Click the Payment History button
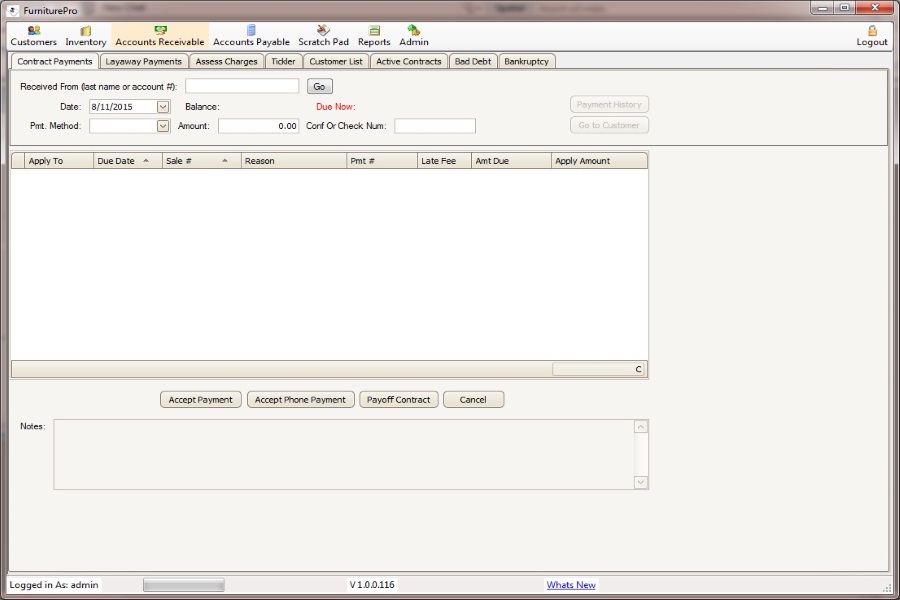This screenshot has width=900, height=600. tap(609, 104)
